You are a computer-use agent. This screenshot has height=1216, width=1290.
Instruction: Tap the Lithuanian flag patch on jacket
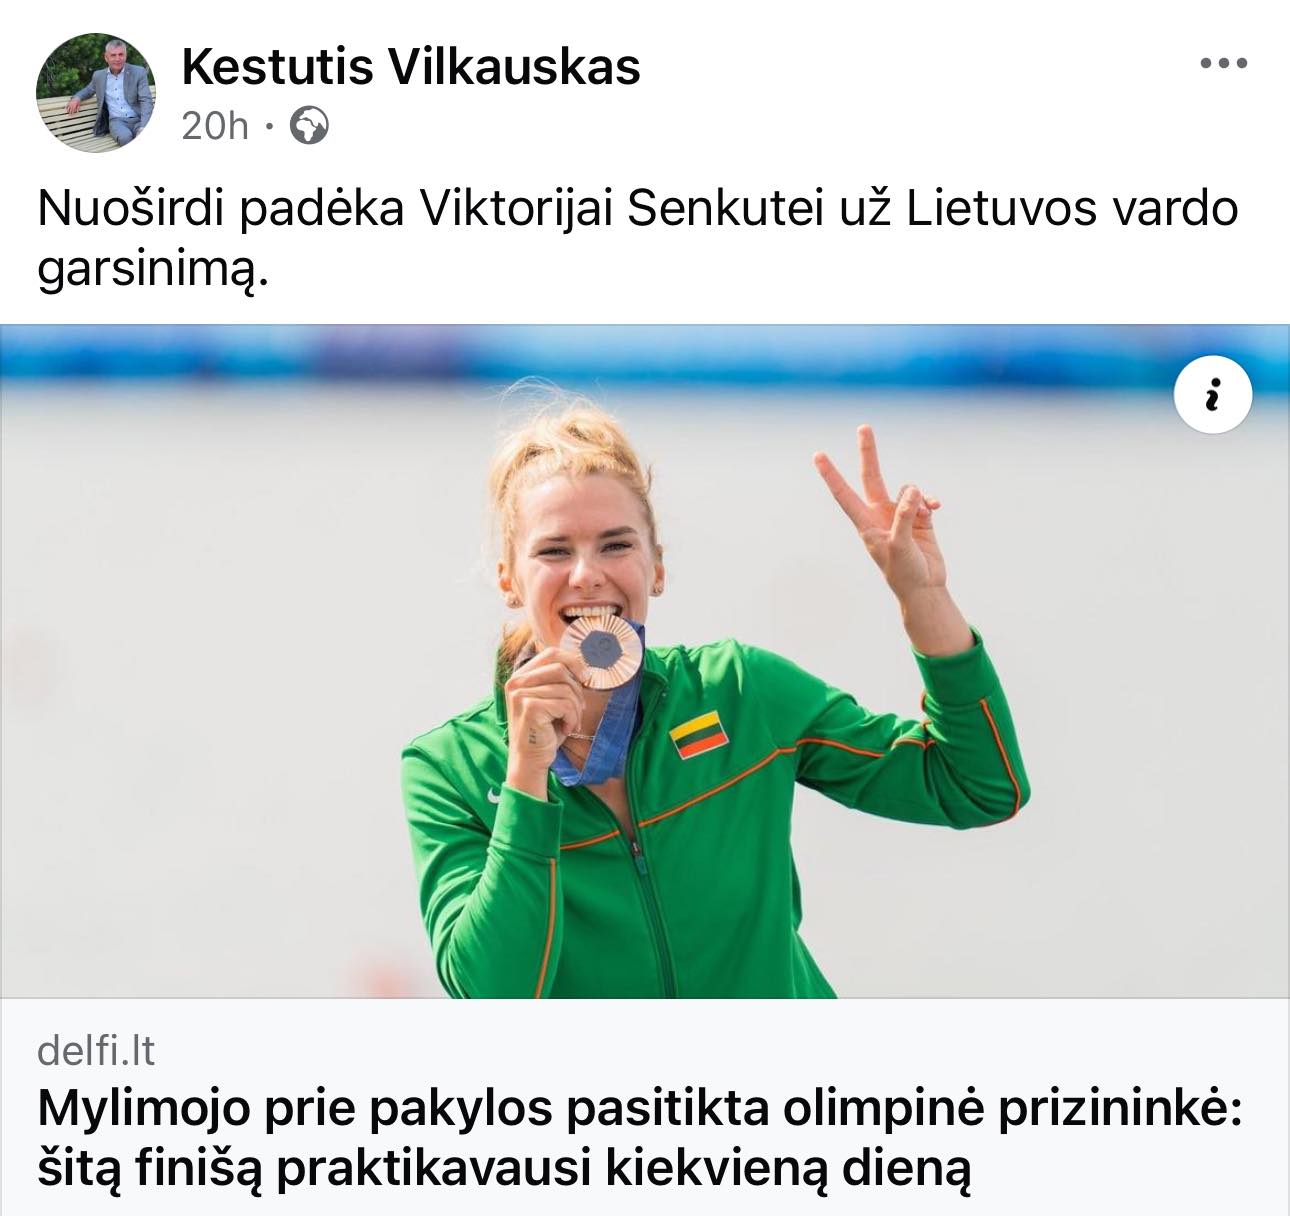point(698,733)
